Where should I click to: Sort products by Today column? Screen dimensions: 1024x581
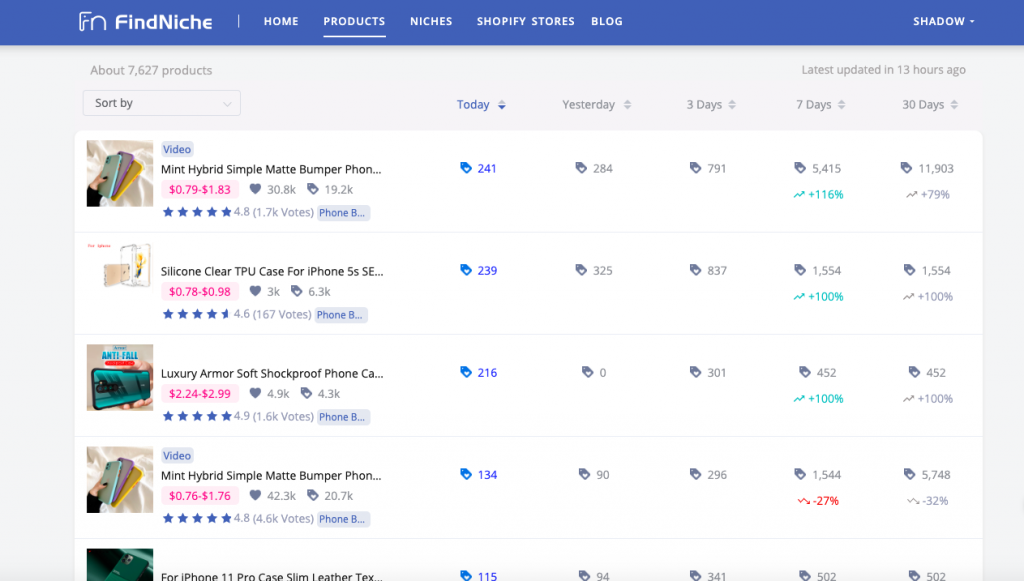tap(481, 104)
